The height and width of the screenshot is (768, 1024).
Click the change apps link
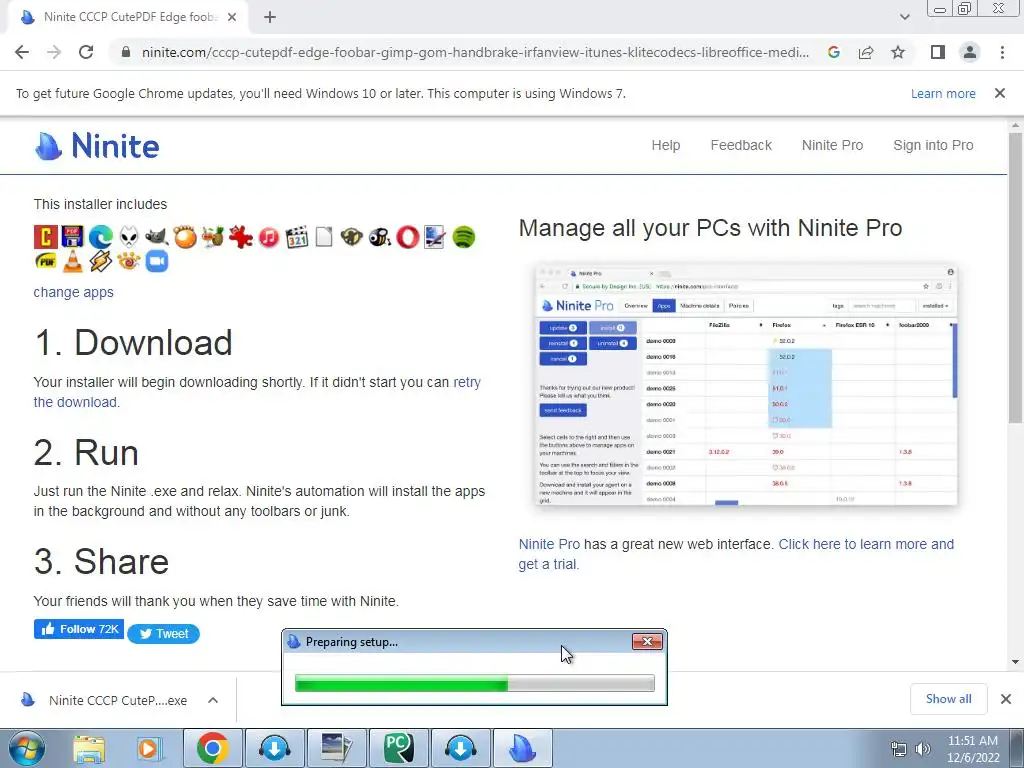tap(73, 292)
